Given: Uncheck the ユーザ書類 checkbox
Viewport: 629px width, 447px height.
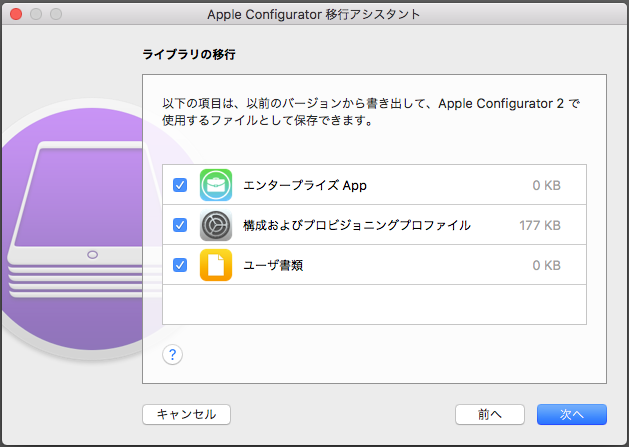Looking at the screenshot, I should 180,265.
